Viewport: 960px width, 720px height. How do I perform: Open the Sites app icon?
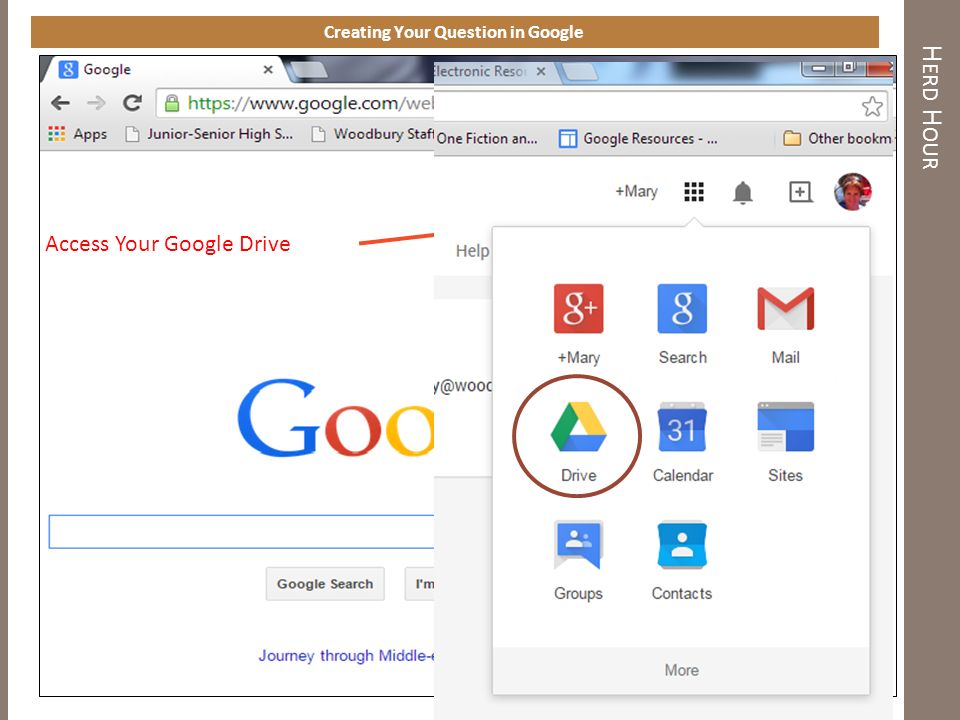point(786,427)
